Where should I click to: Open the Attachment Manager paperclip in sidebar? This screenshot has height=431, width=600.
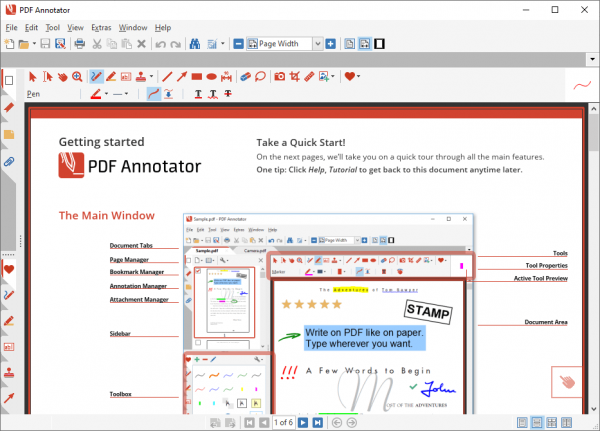pyautogui.click(x=9, y=160)
